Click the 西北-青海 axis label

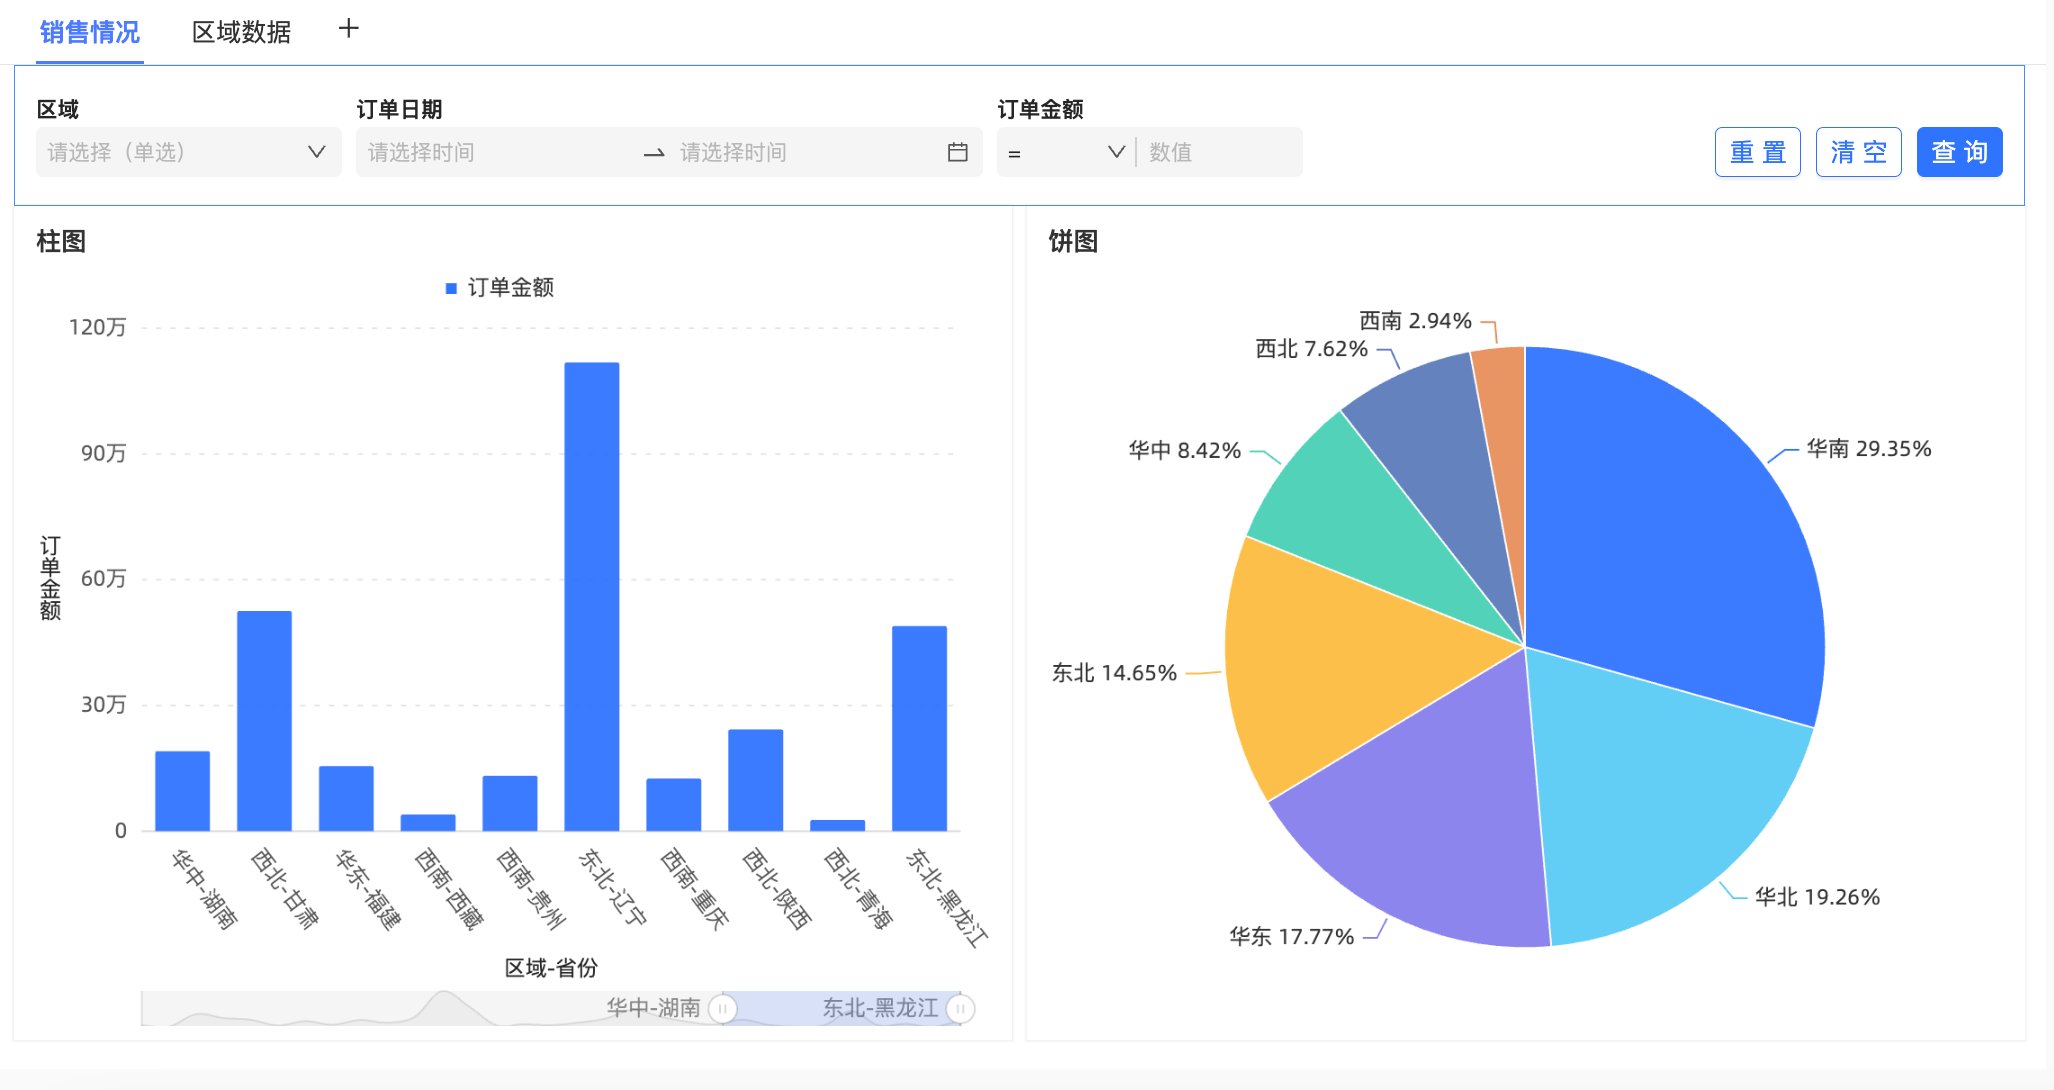click(858, 889)
